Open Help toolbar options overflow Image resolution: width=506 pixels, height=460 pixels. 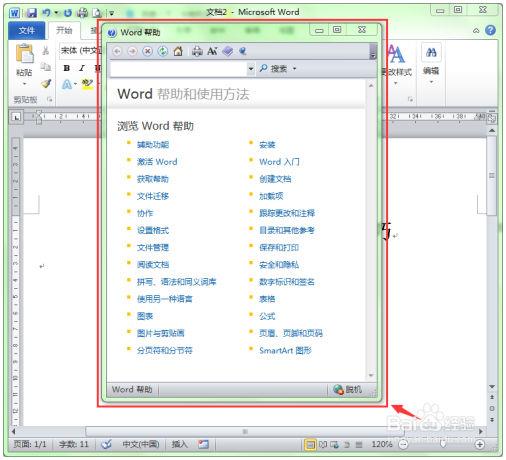[x=373, y=52]
